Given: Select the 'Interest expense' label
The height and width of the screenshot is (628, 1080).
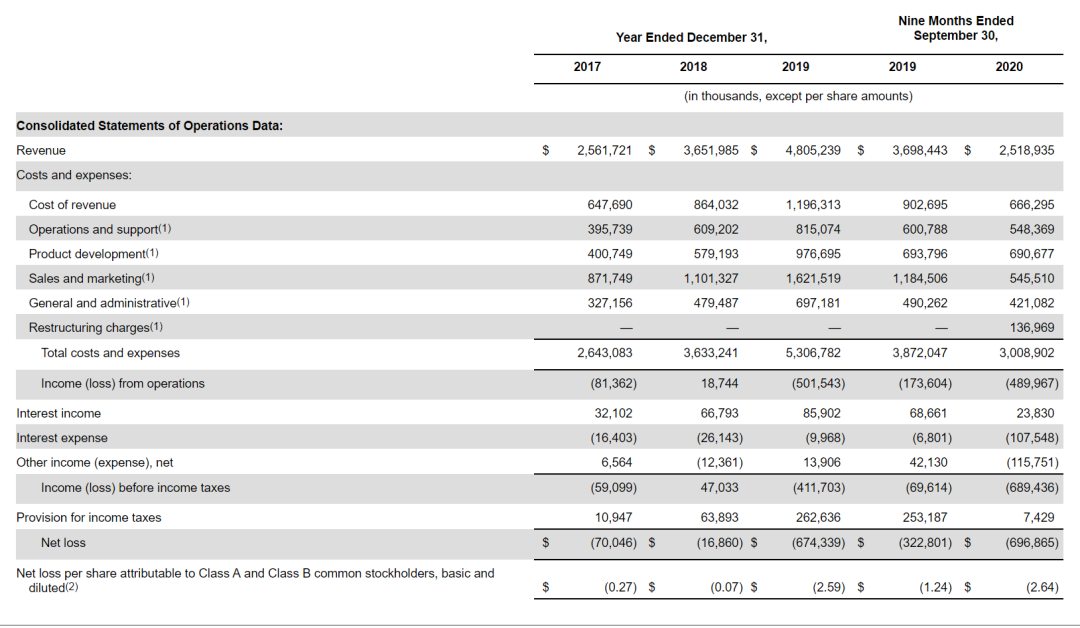Looking at the screenshot, I should click(62, 438).
